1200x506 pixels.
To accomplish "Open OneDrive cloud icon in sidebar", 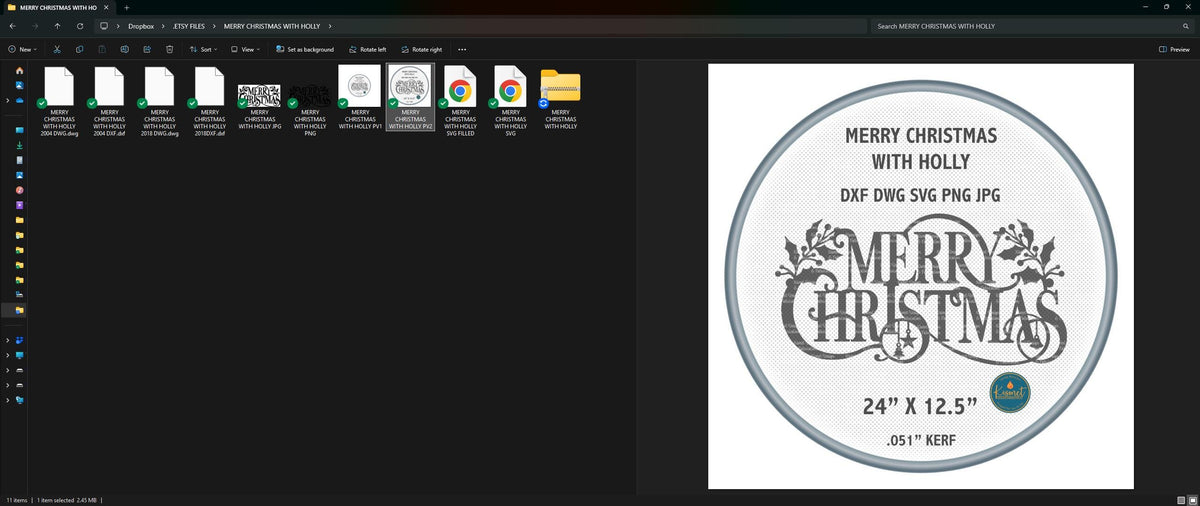I will point(19,100).
